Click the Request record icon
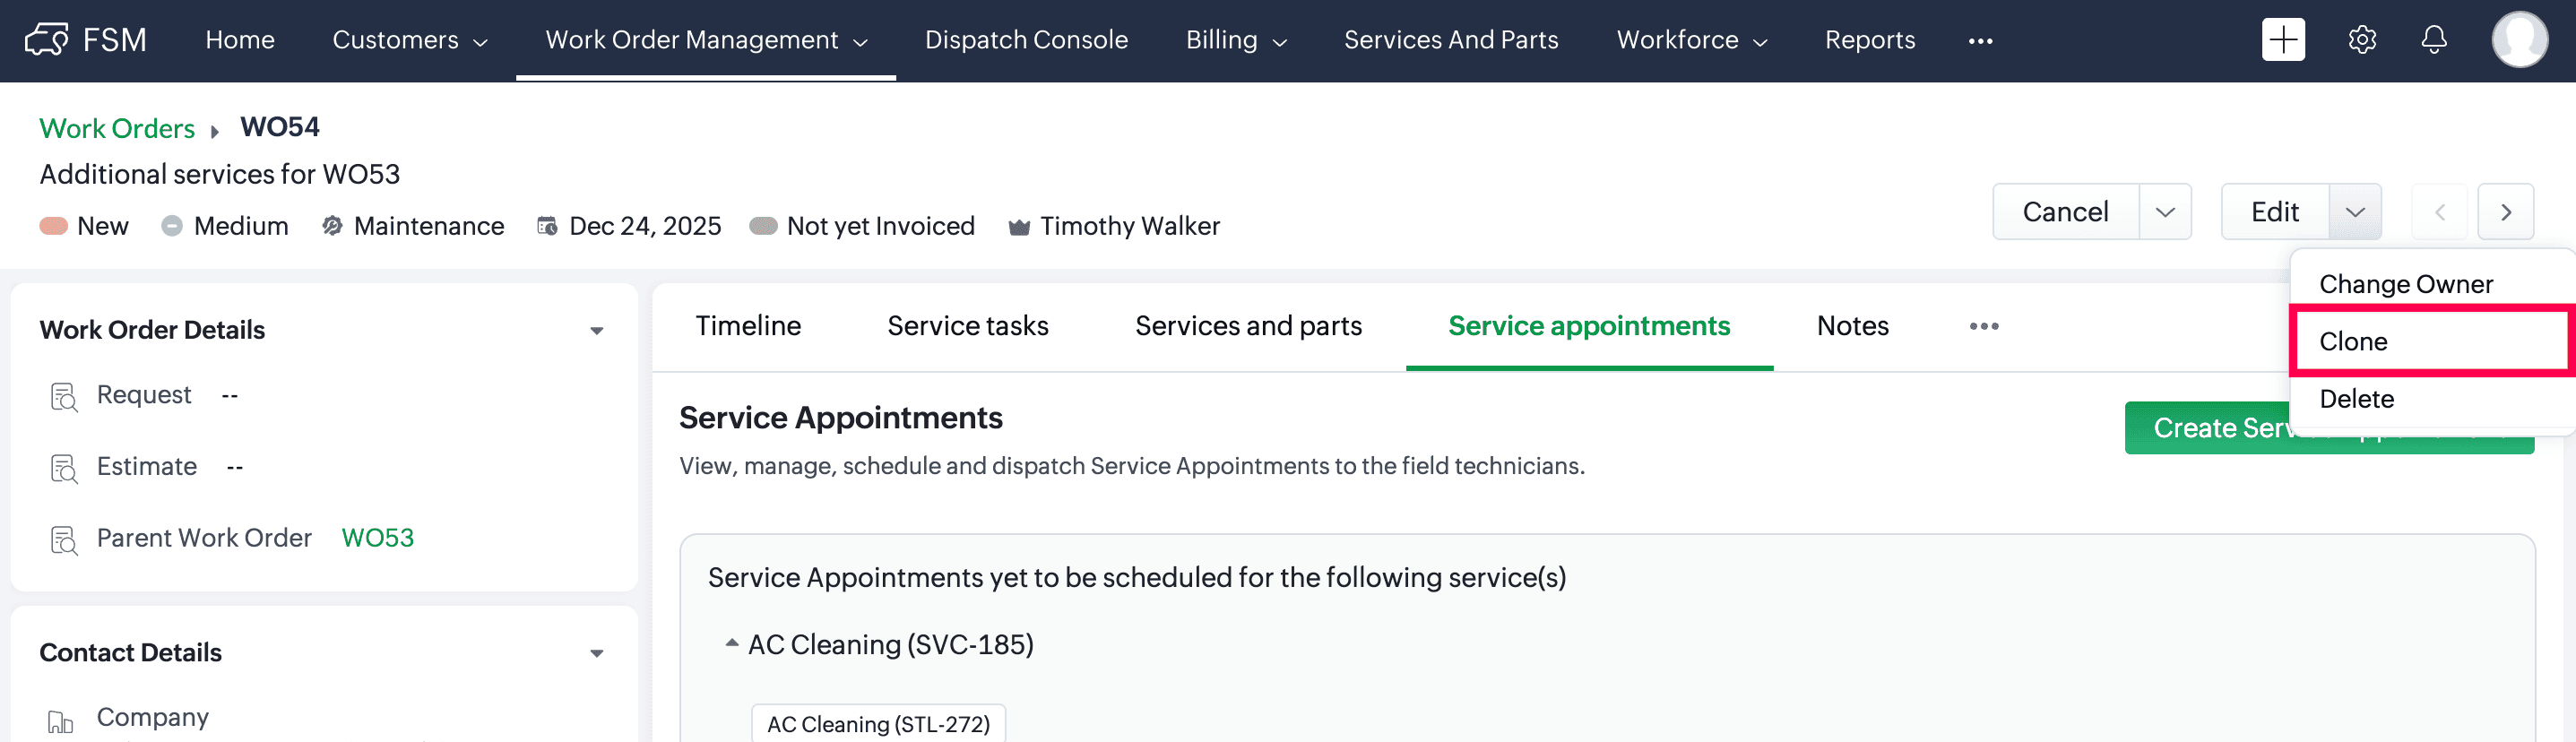The width and height of the screenshot is (2576, 742). pos(64,397)
